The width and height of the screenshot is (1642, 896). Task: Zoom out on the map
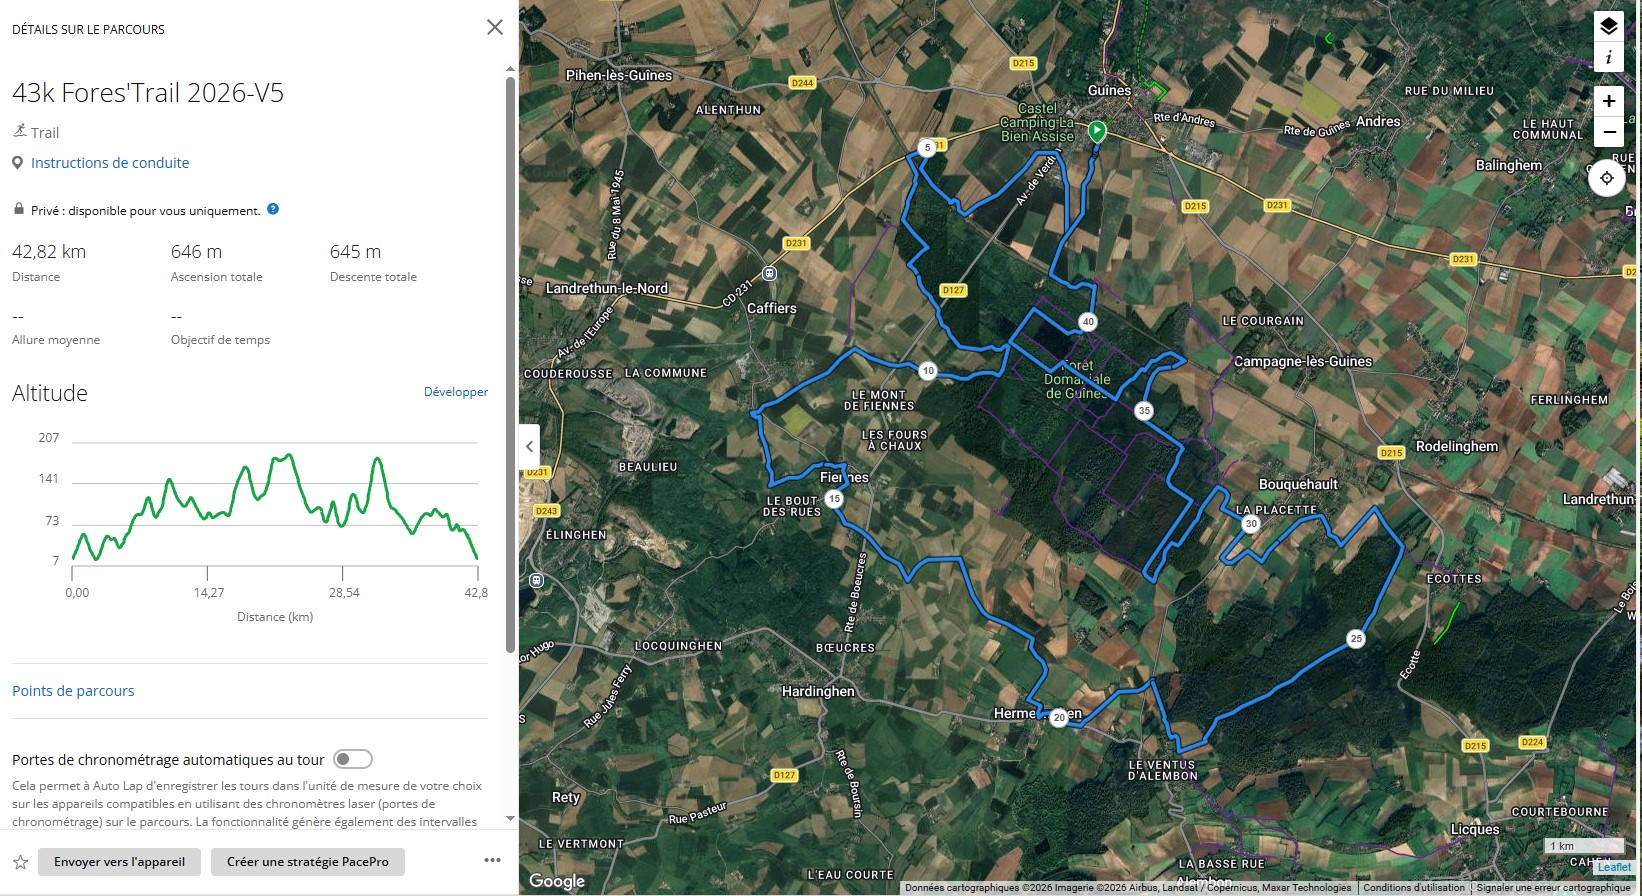1608,132
